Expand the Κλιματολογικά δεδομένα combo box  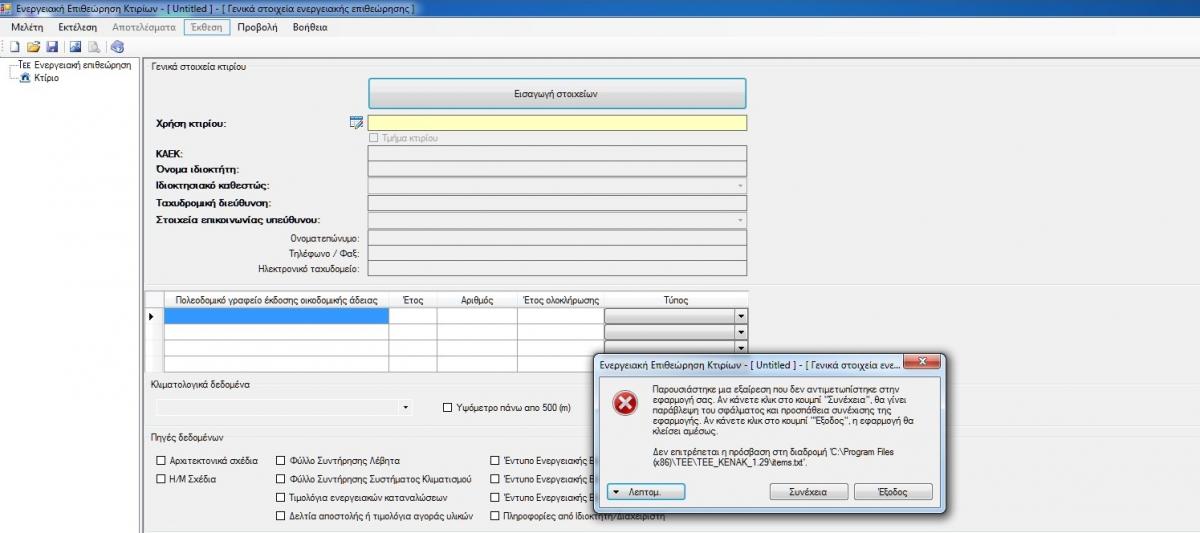click(405, 408)
